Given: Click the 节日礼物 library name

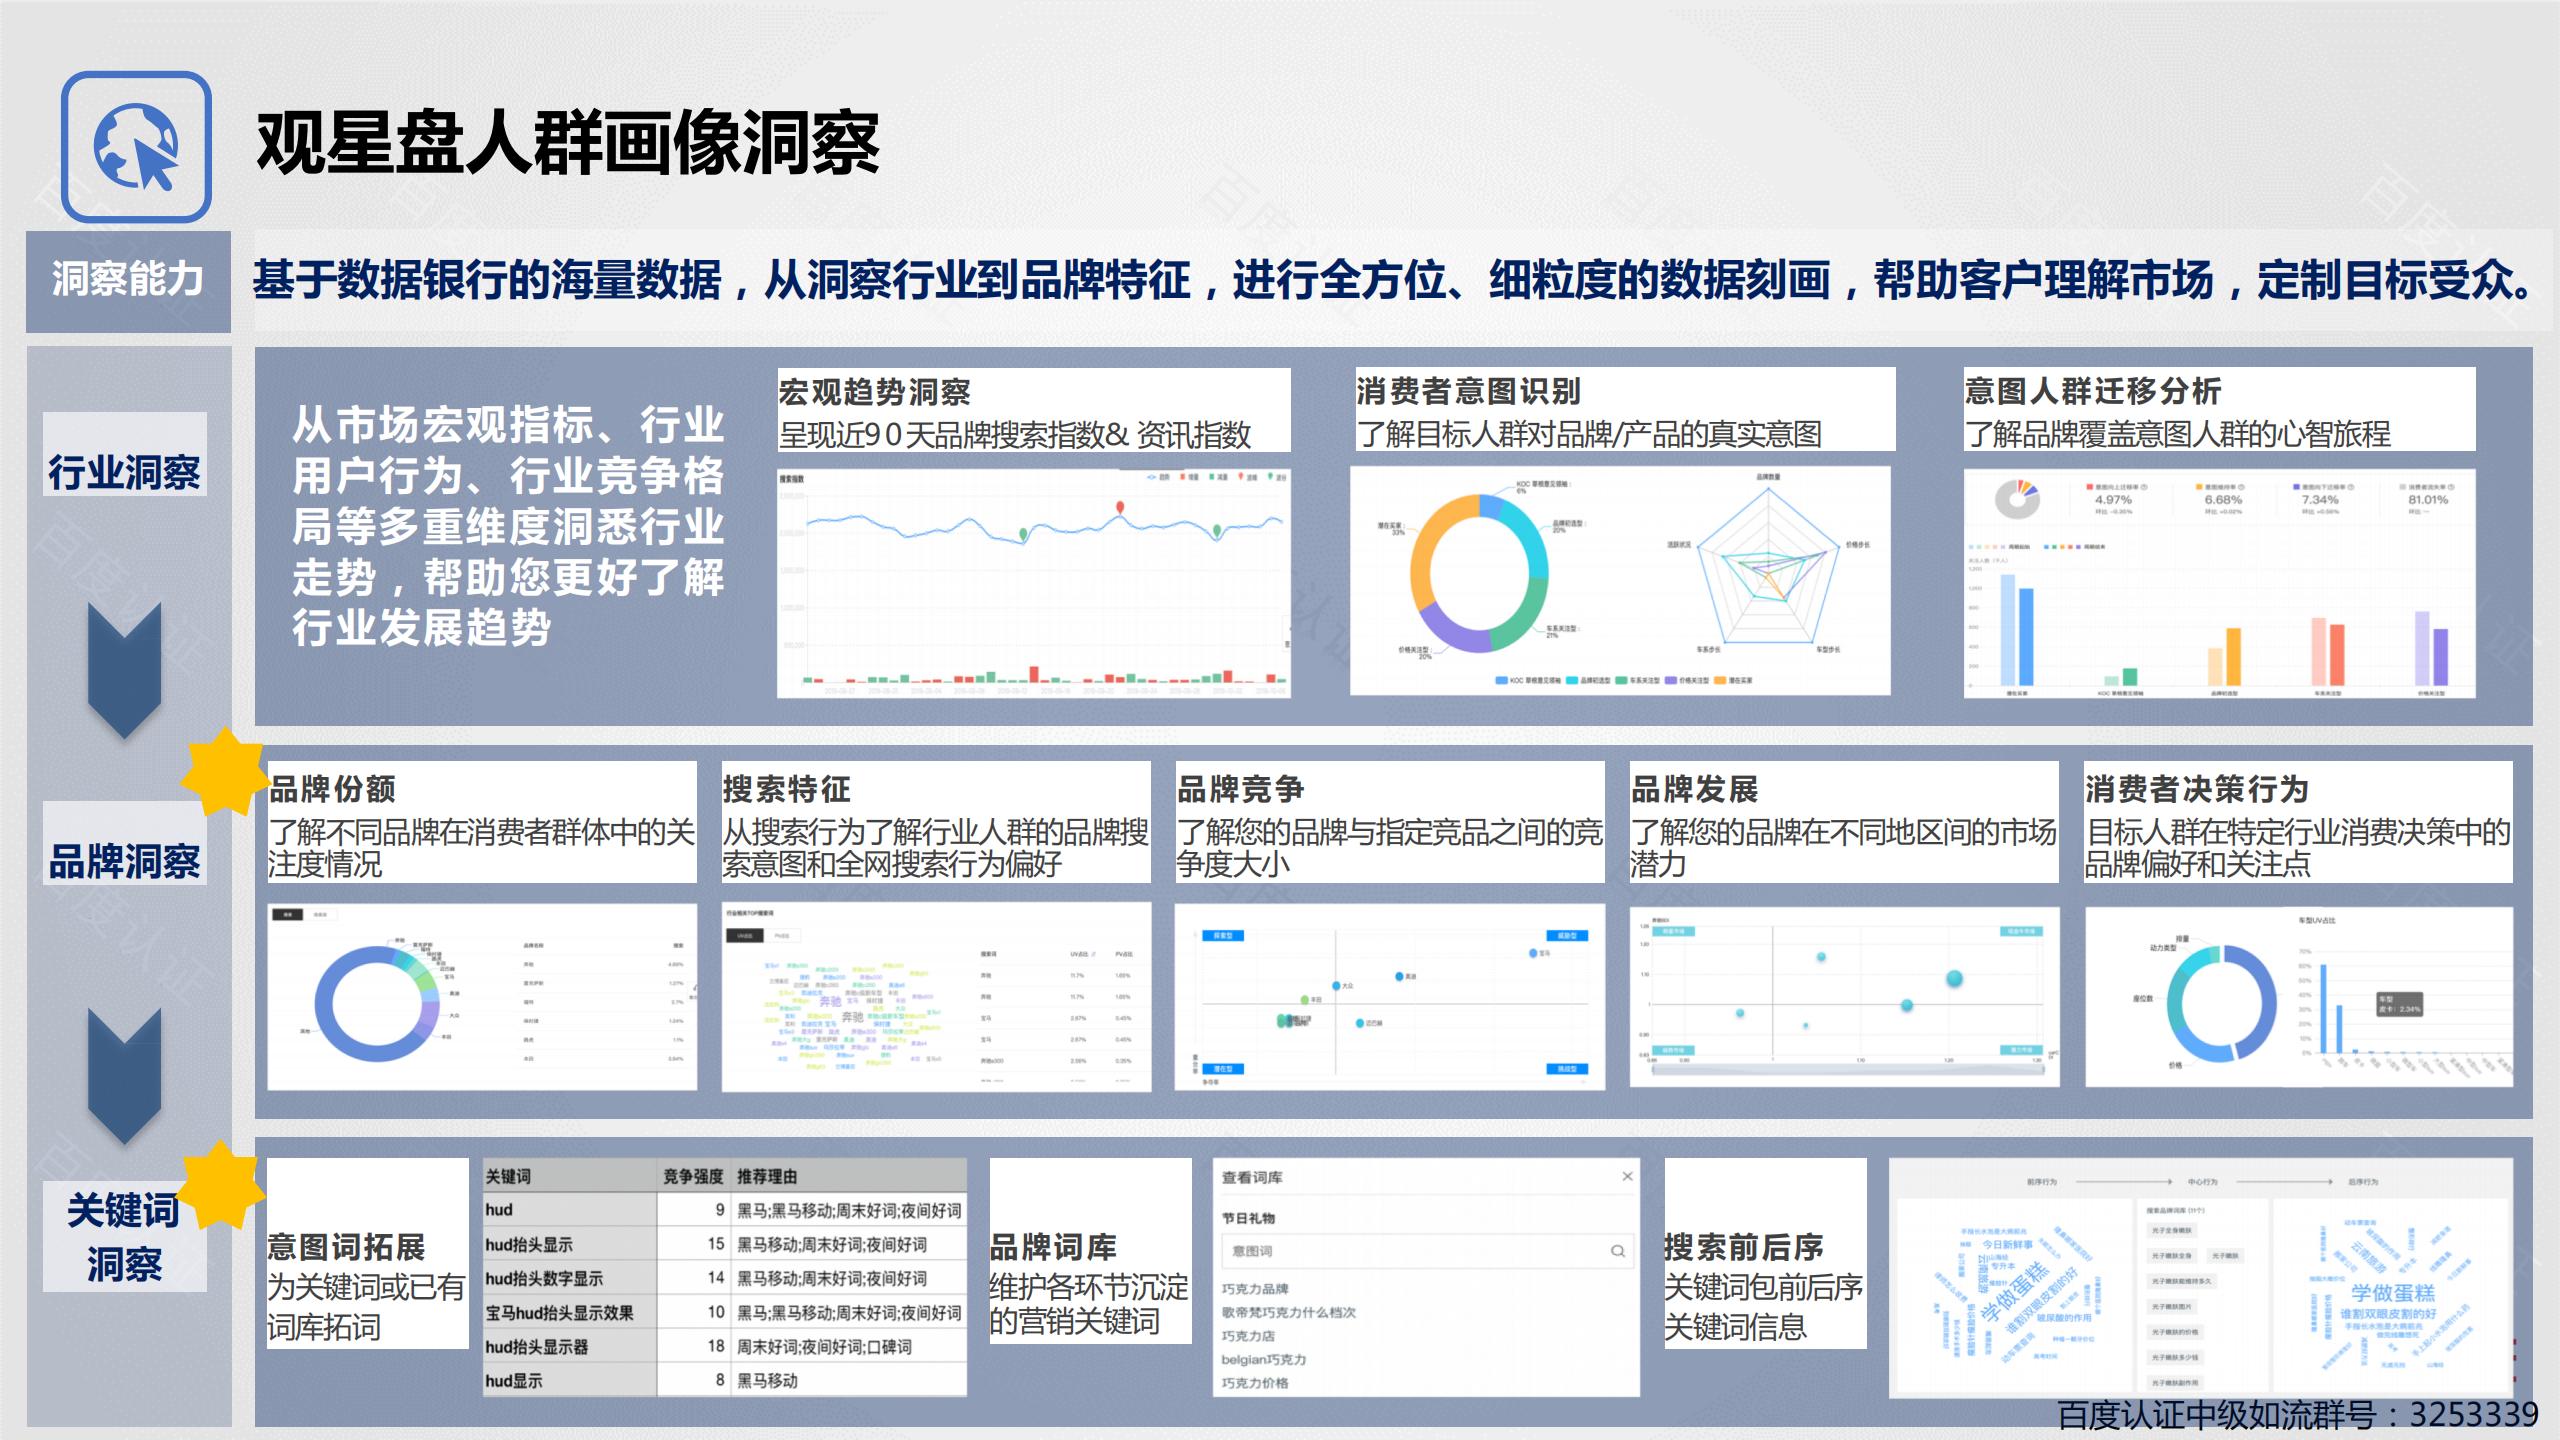Looking at the screenshot, I should (x=1248, y=1218).
